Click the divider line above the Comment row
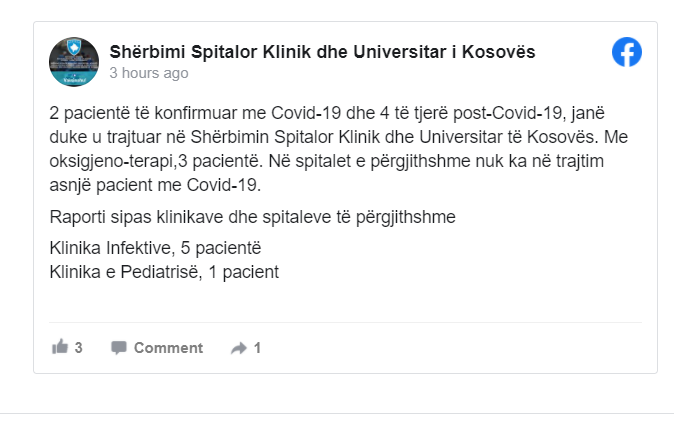This screenshot has height=433, width=674. [345, 322]
